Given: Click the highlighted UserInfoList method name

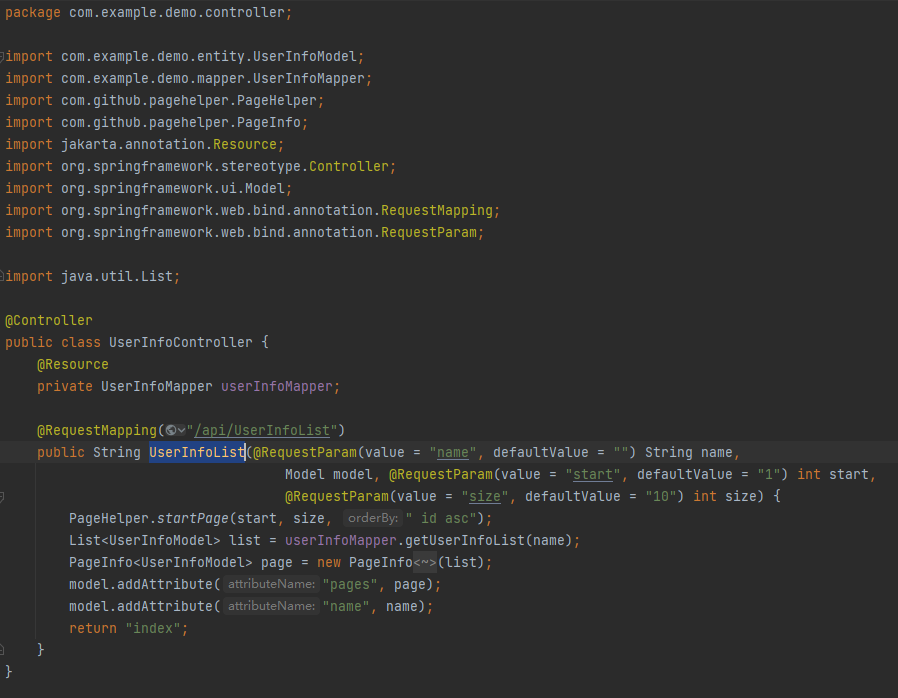Looking at the screenshot, I should (x=197, y=452).
